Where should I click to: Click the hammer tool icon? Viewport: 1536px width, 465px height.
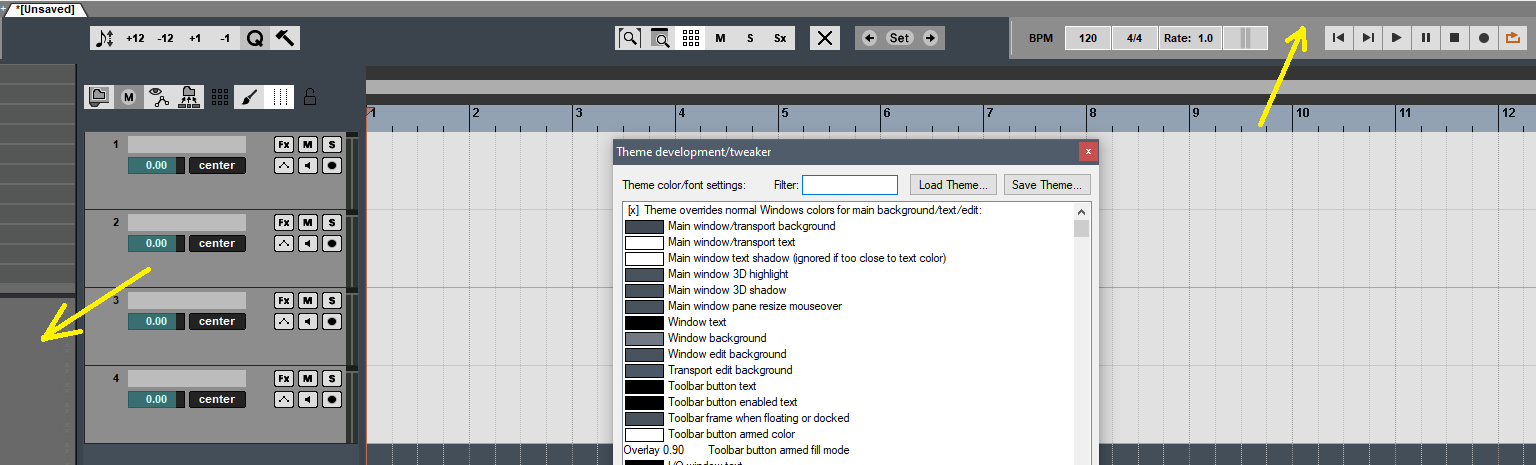285,38
